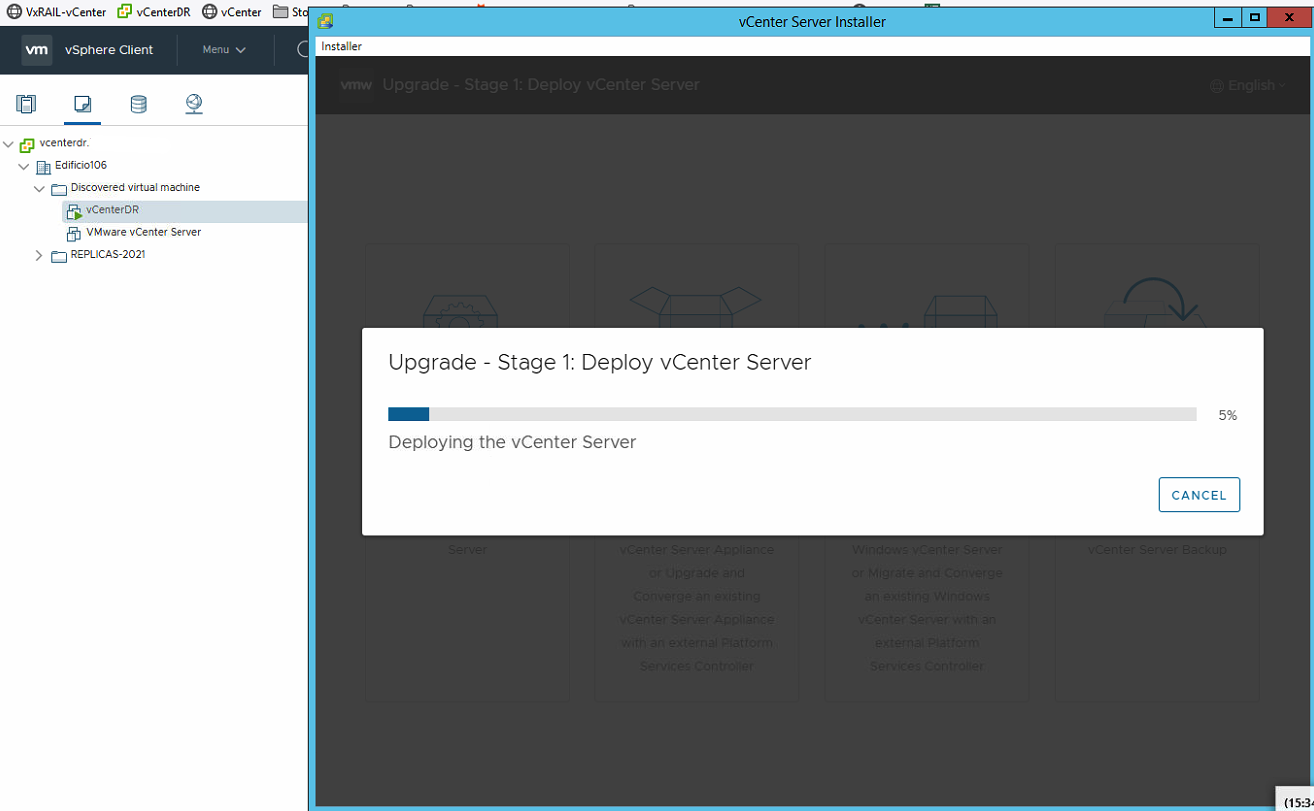
Task: Select the REPLICAS-2021 folder label
Action: (108, 254)
